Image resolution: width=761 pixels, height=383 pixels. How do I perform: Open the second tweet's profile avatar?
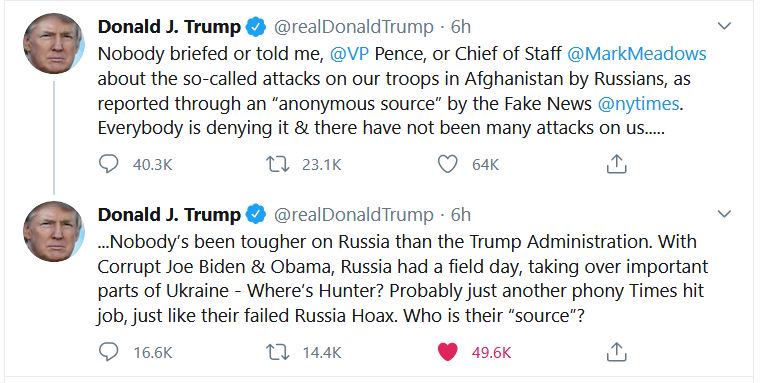point(53,232)
